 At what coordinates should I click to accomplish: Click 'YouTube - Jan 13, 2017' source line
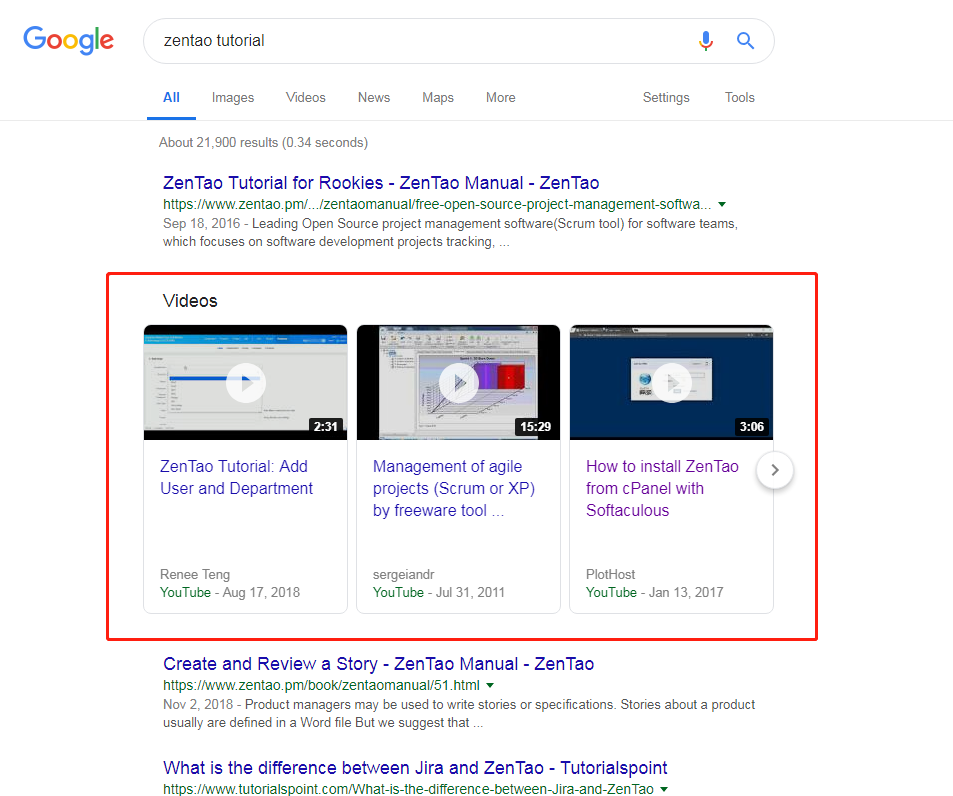point(655,592)
